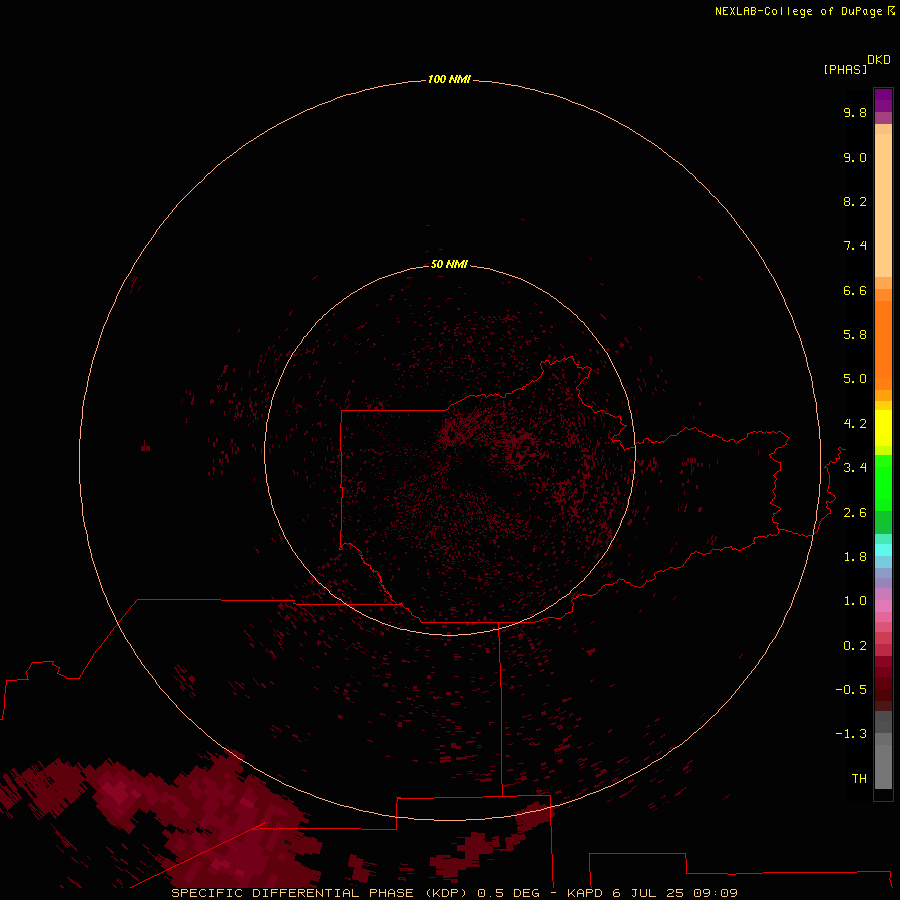Viewport: 900px width, 900px height.
Task: Select the 5.0 legend value
Action: (855, 379)
